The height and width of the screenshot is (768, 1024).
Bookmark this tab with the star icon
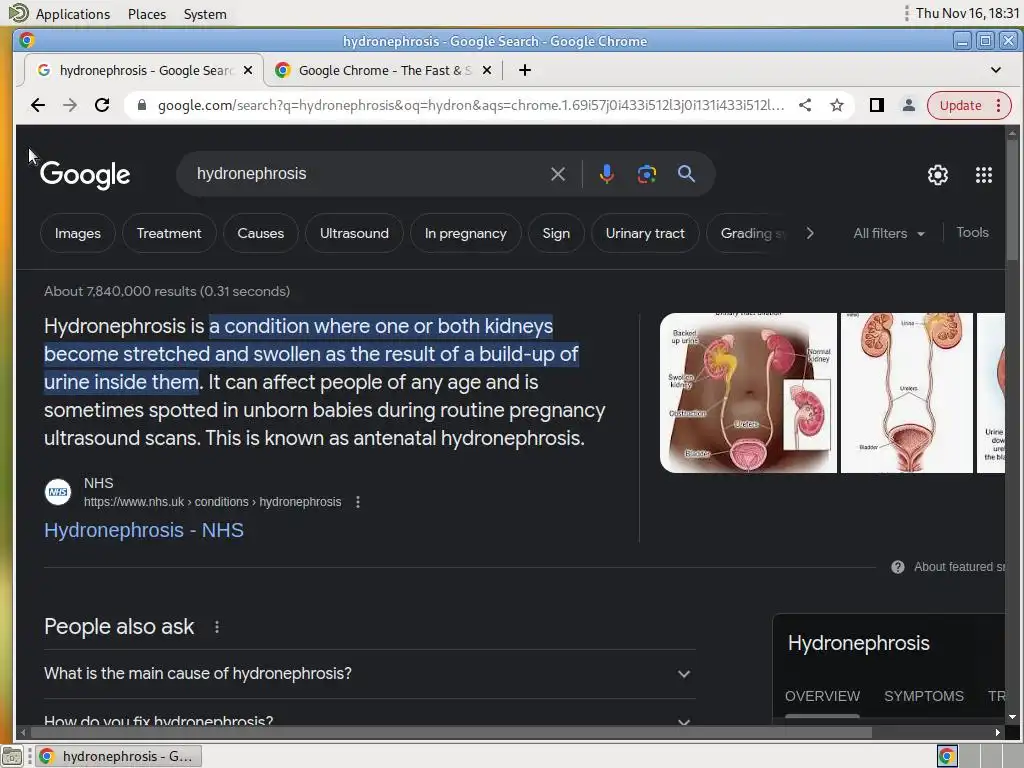pos(837,105)
